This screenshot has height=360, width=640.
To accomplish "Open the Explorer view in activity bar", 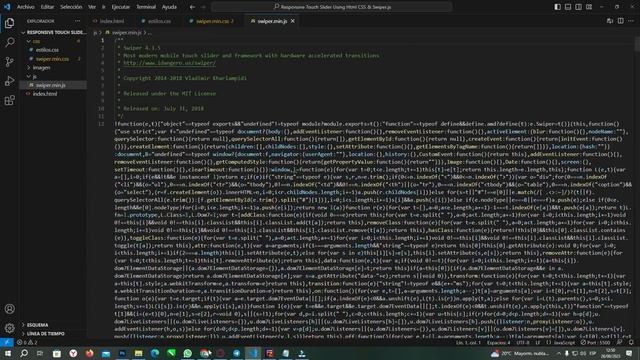I will click(9, 23).
